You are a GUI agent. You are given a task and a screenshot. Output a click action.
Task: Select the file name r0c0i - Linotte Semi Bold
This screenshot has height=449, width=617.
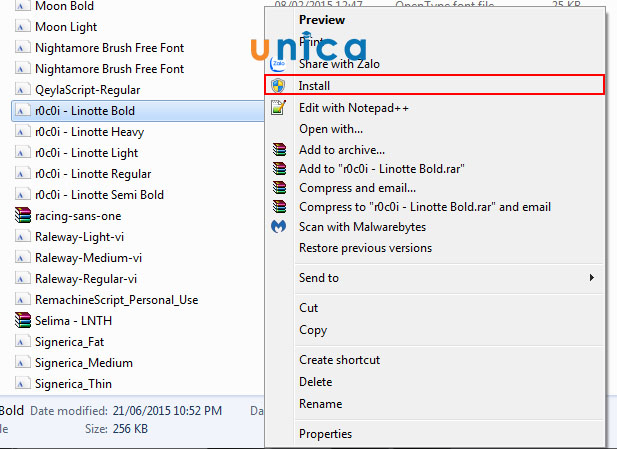pos(100,195)
